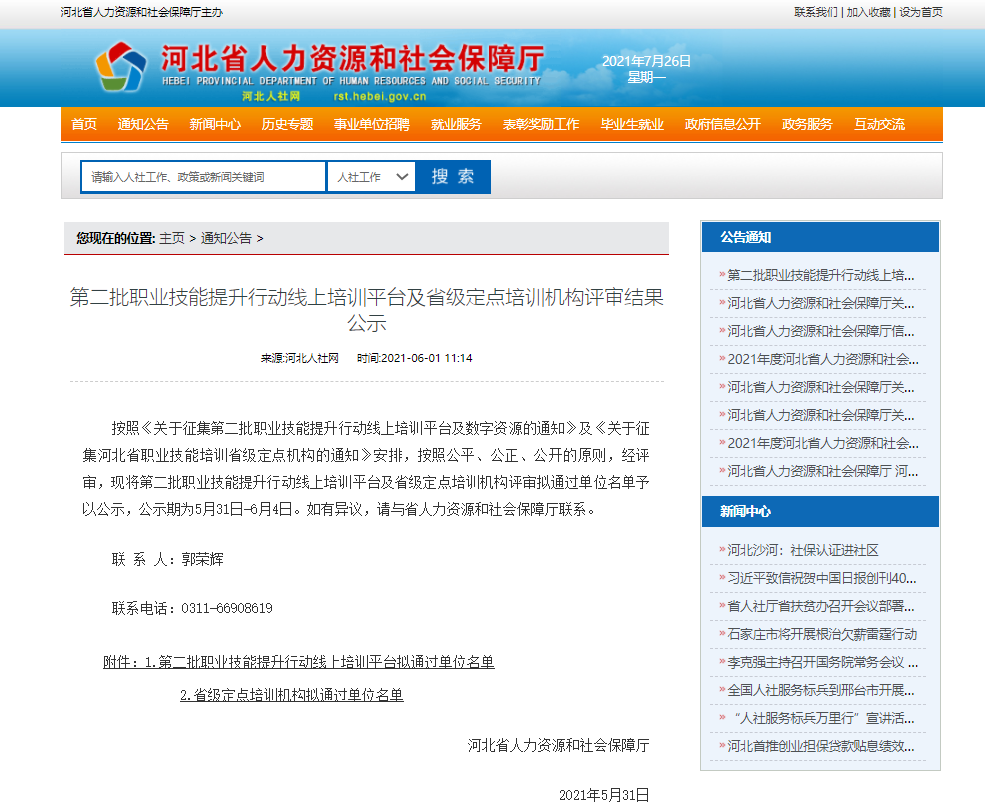Viewport: 985px width, 809px height.
Task: Select 政府信息公开 in the navigation bar
Action: coord(722,124)
